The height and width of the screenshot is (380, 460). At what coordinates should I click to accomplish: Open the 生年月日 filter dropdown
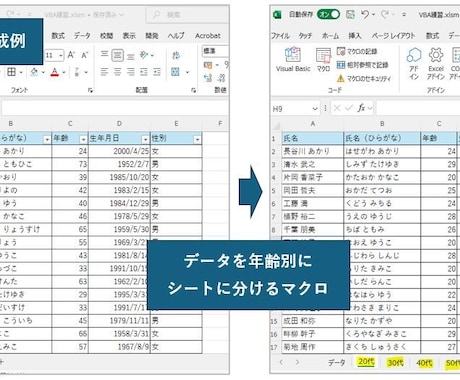145,139
